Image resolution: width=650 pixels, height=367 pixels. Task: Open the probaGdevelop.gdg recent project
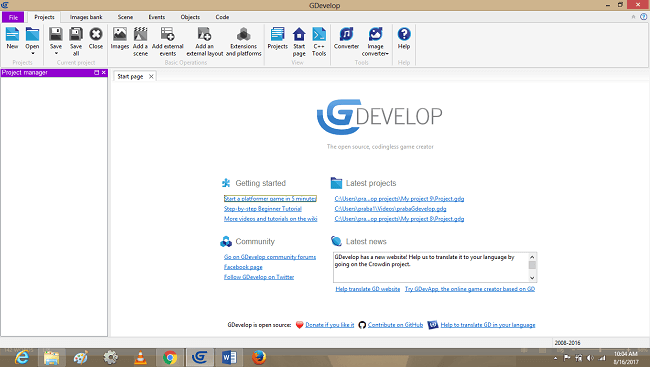(x=390, y=209)
